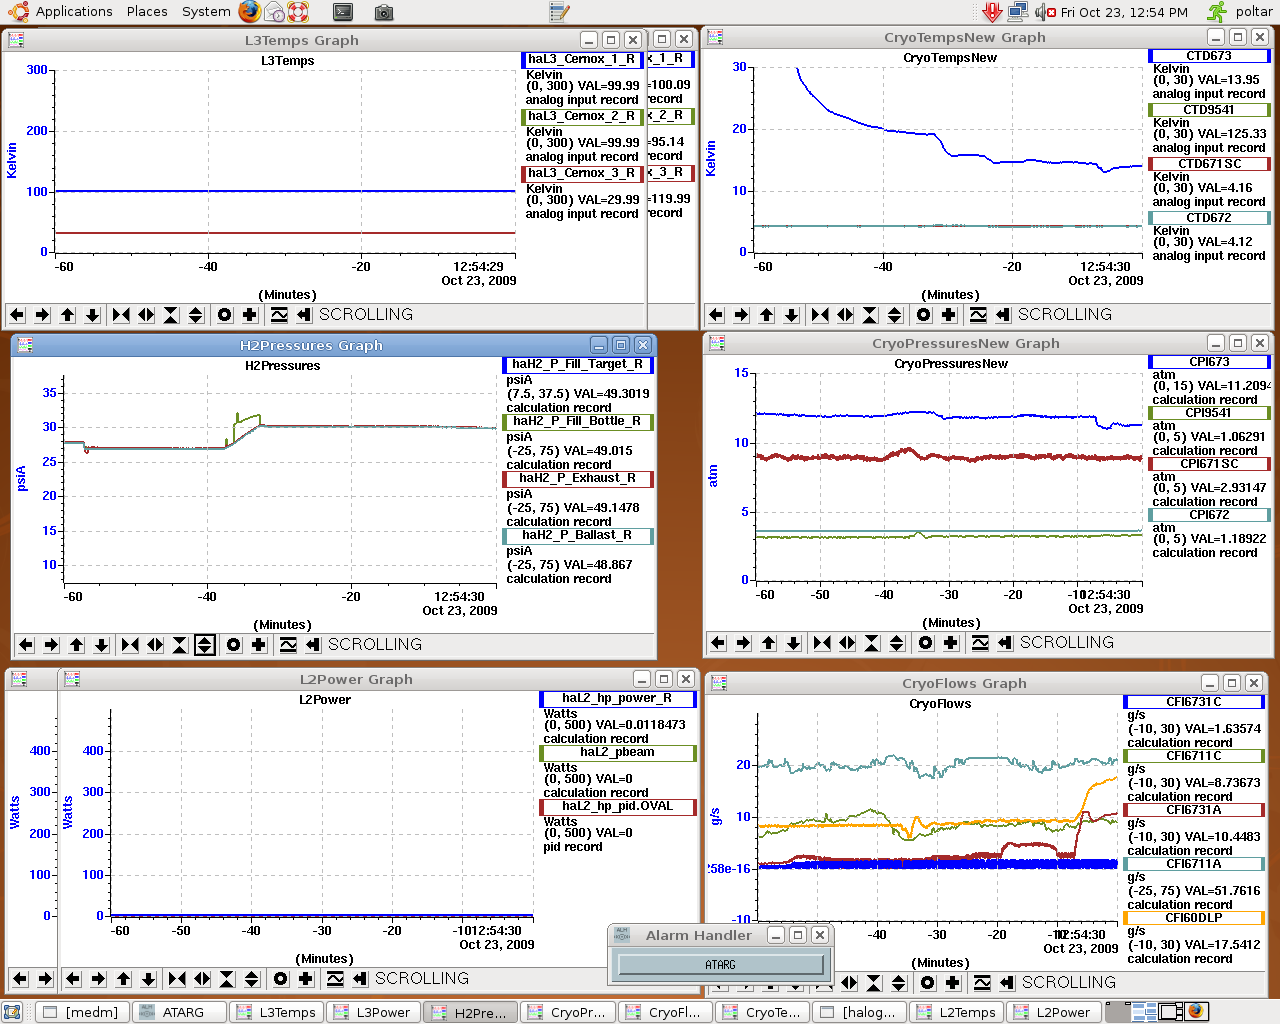Click graph refresh icon in L2Power toolbar
This screenshot has width=1280, height=1024.
(x=335, y=979)
